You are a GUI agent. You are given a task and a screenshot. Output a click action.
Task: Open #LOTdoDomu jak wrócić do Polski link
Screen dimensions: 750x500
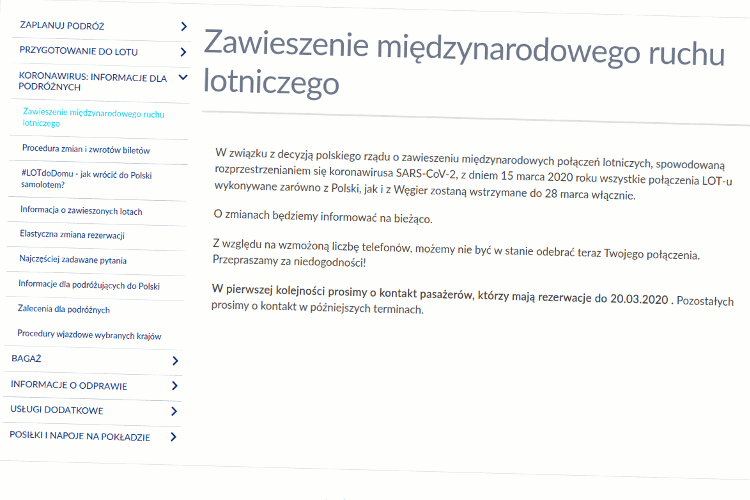(x=86, y=179)
